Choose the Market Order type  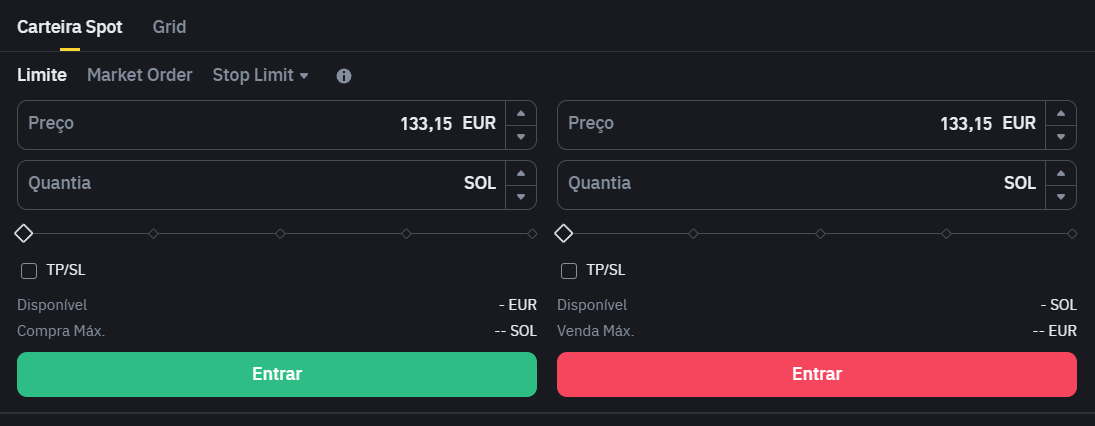[x=140, y=75]
